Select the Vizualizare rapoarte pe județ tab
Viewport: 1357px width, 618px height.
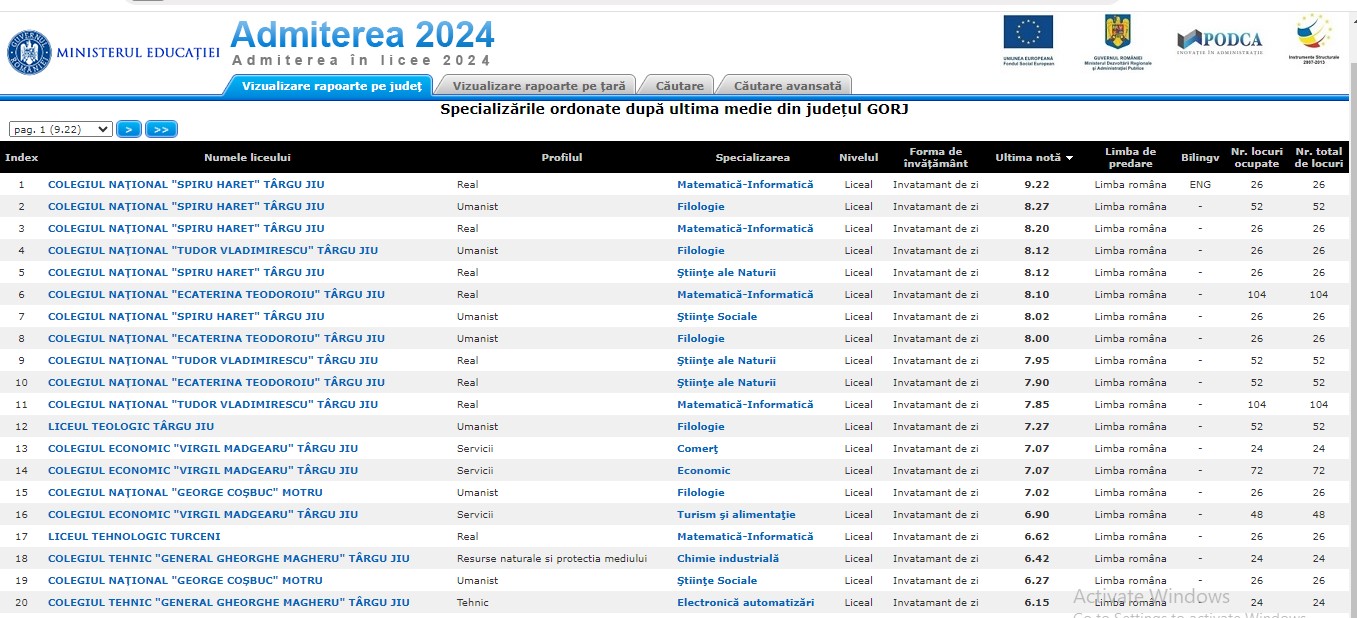331,86
